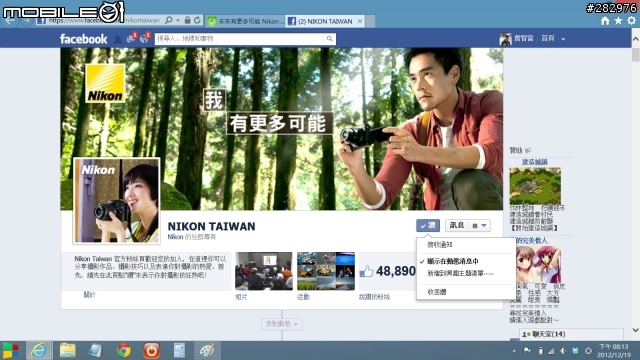Click the page scrollbar up arrow
The width and height of the screenshot is (640, 360).
[x=636, y=38]
